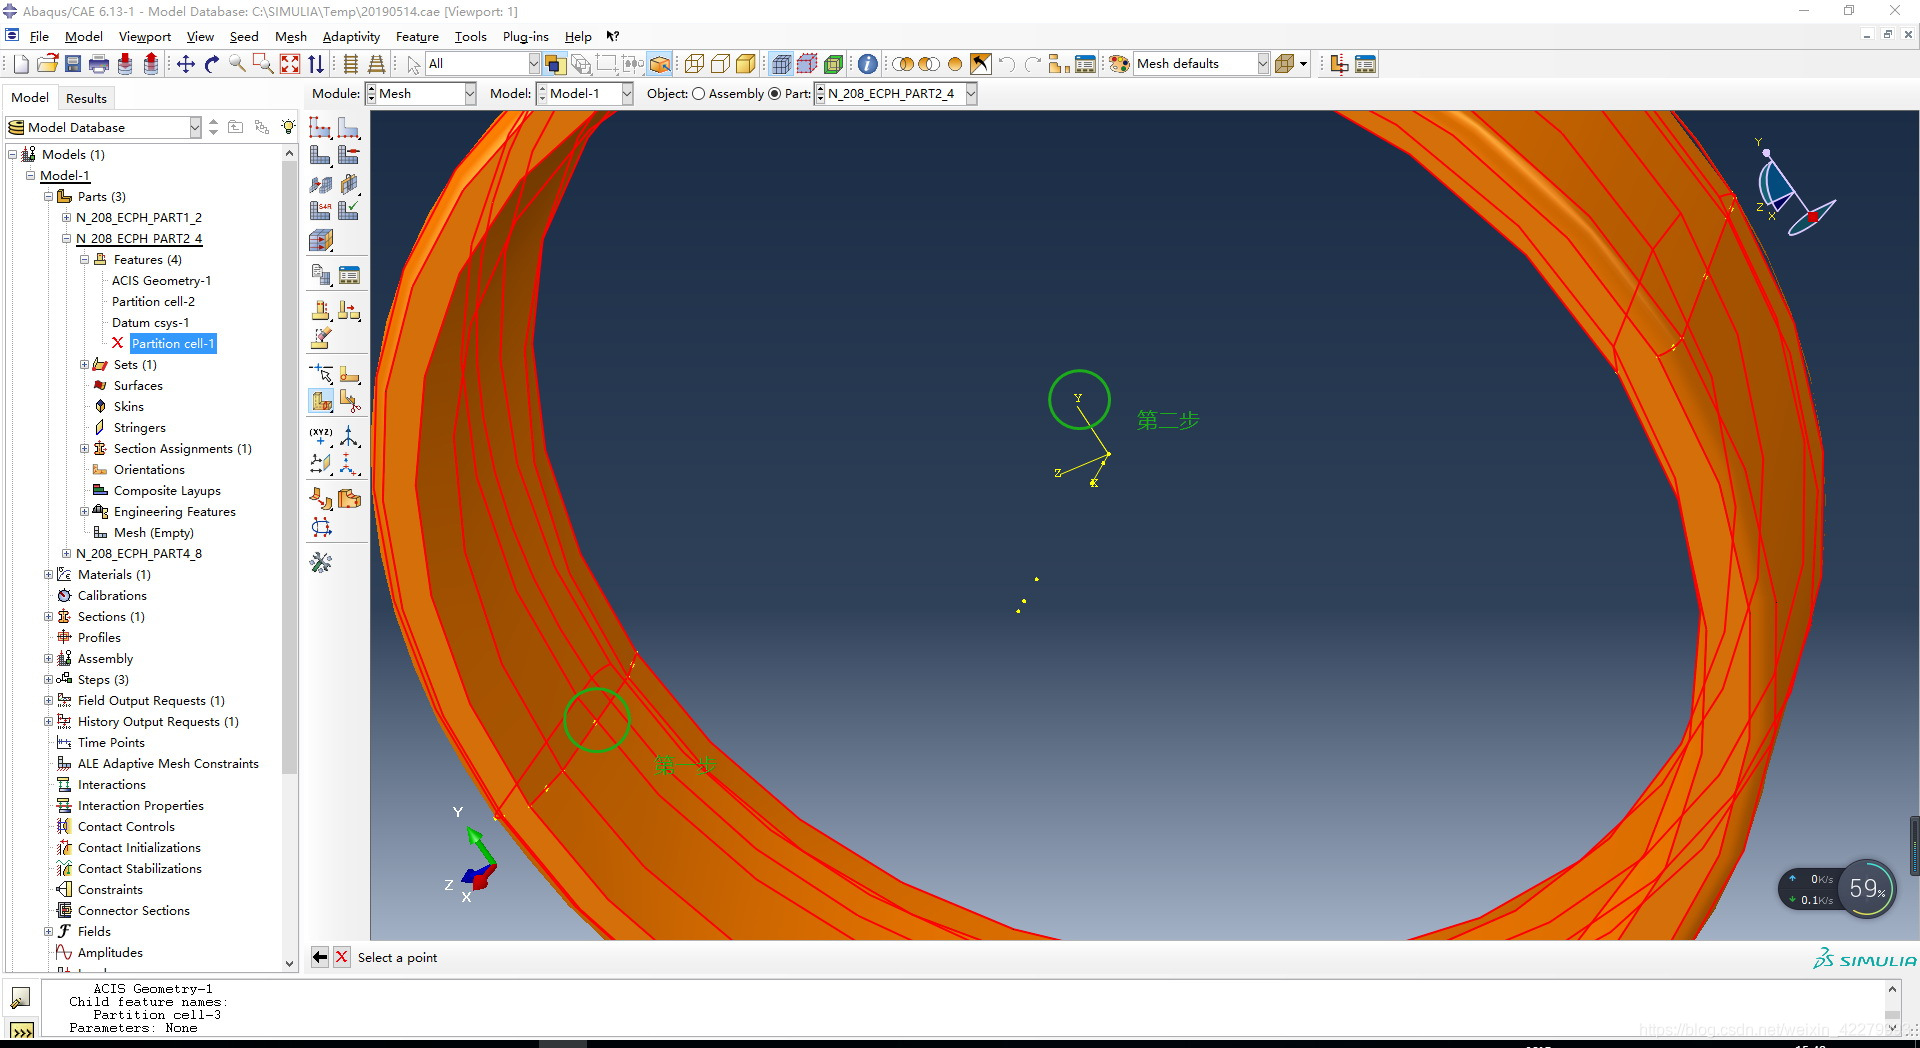
Task: Select the Assembly object radio button
Action: 699,94
